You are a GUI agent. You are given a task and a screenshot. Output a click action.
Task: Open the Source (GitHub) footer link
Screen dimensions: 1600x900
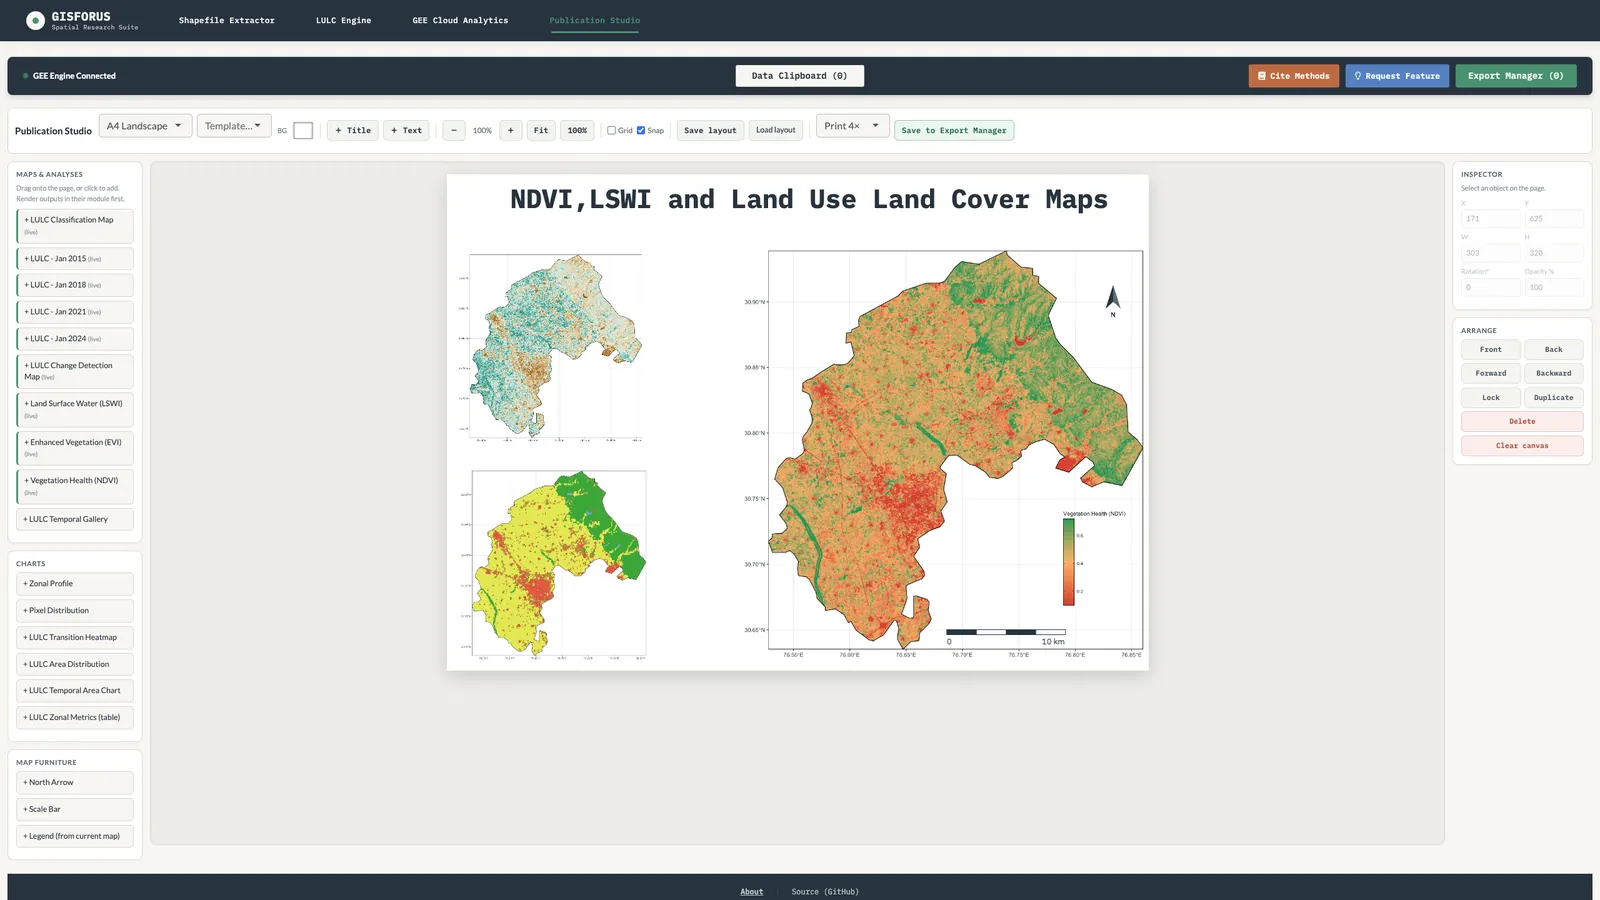click(x=825, y=891)
